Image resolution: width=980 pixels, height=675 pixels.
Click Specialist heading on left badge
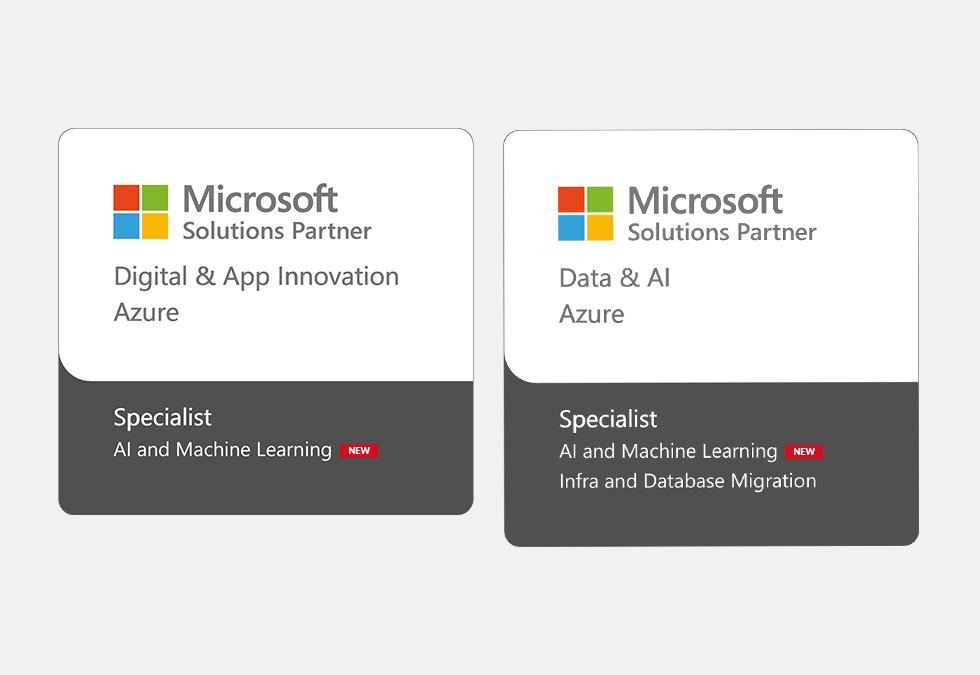(162, 418)
